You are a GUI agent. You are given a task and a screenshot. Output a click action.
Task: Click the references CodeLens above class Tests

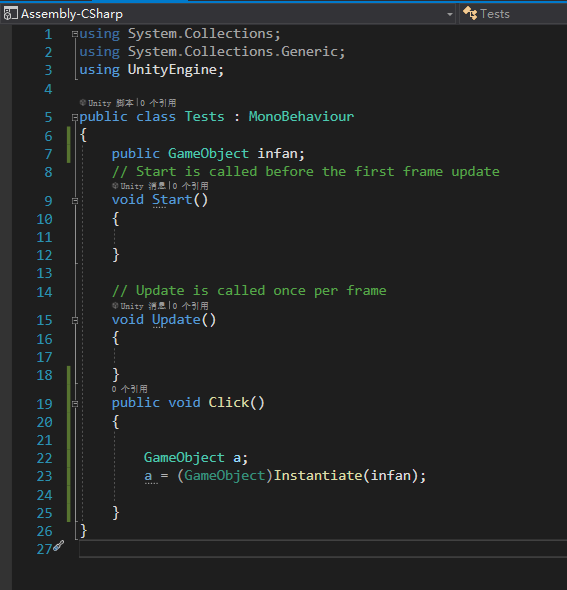pos(158,103)
